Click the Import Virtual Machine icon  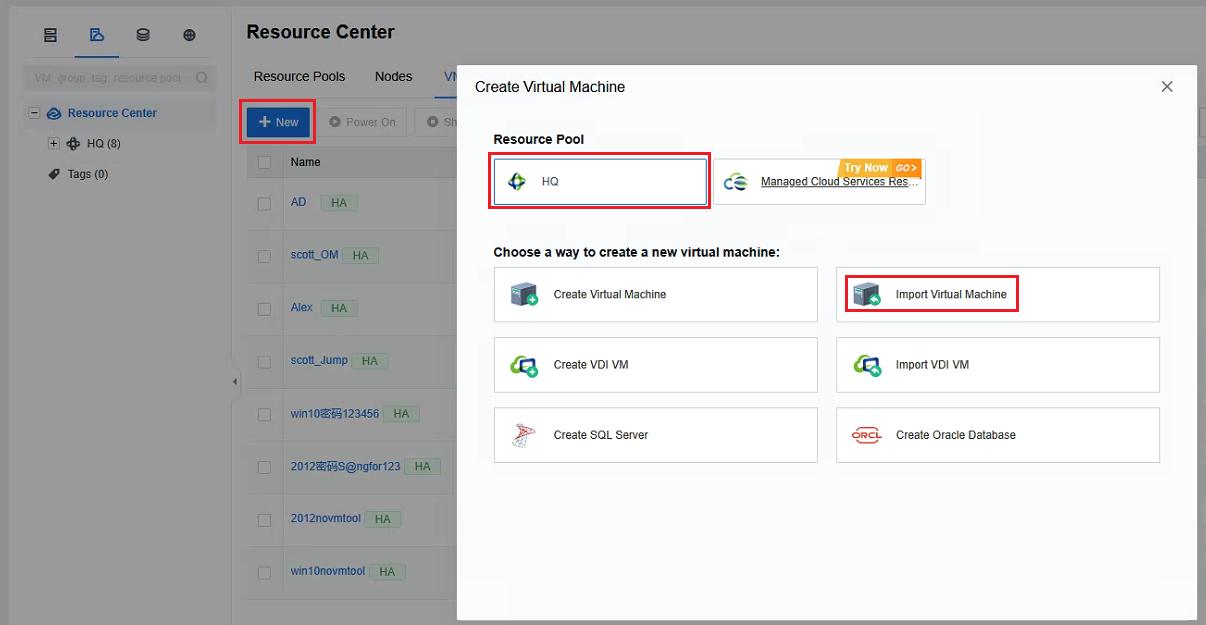coord(866,294)
